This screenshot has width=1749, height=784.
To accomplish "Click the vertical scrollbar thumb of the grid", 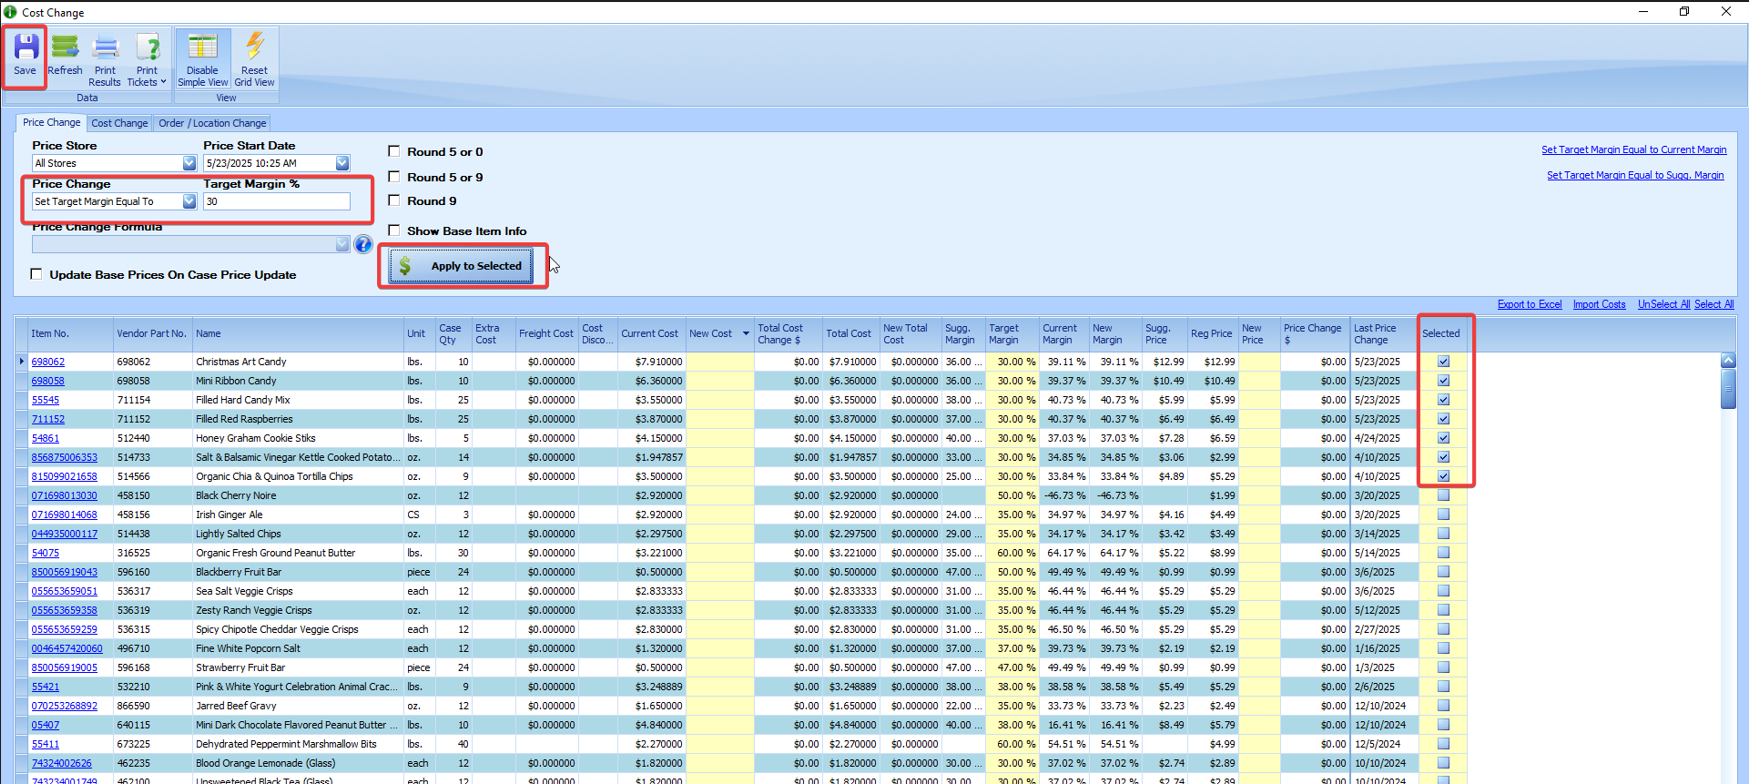I will pyautogui.click(x=1728, y=388).
